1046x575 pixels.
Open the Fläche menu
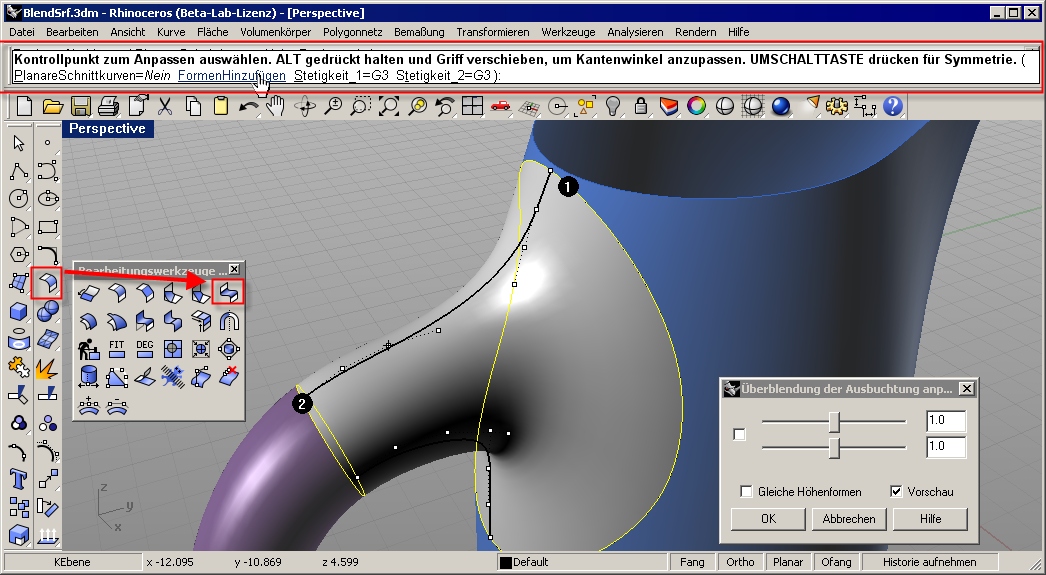pos(212,32)
